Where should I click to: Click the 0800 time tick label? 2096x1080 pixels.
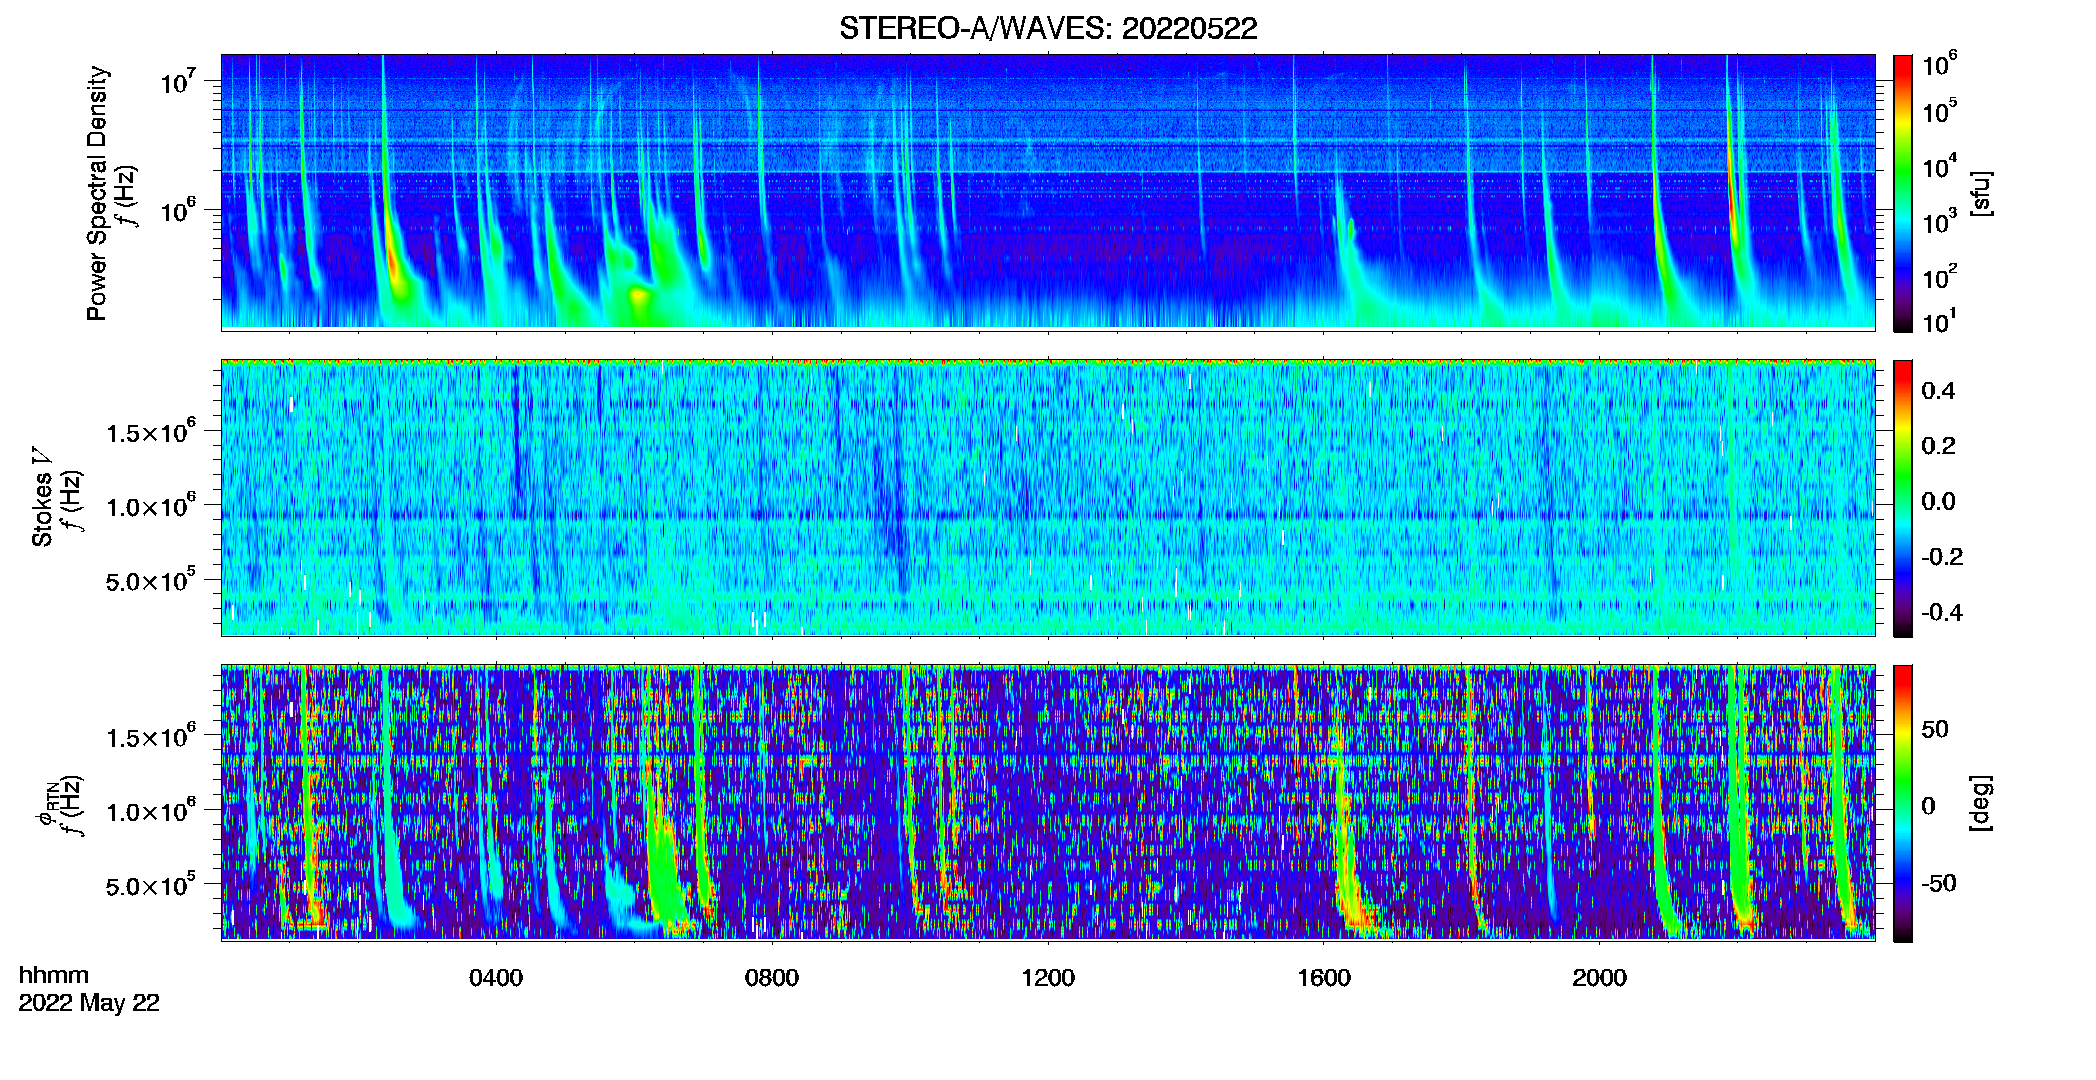click(772, 978)
